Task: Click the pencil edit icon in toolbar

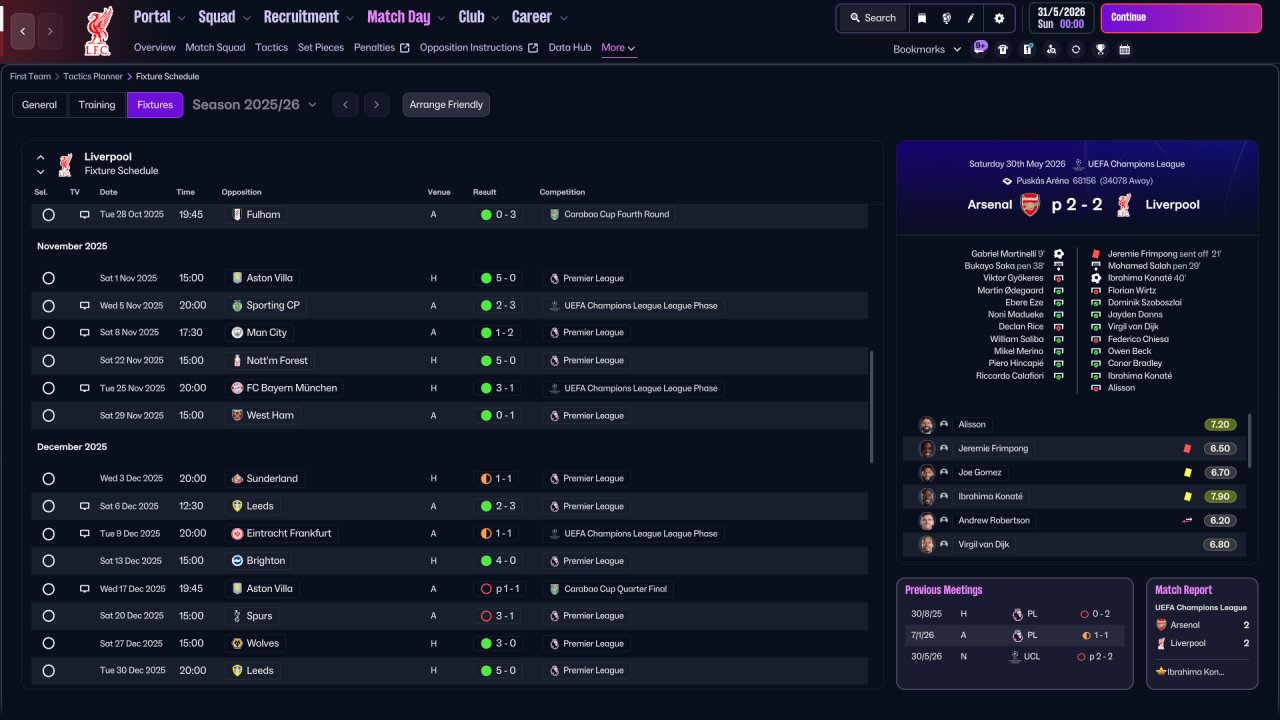Action: tap(971, 18)
